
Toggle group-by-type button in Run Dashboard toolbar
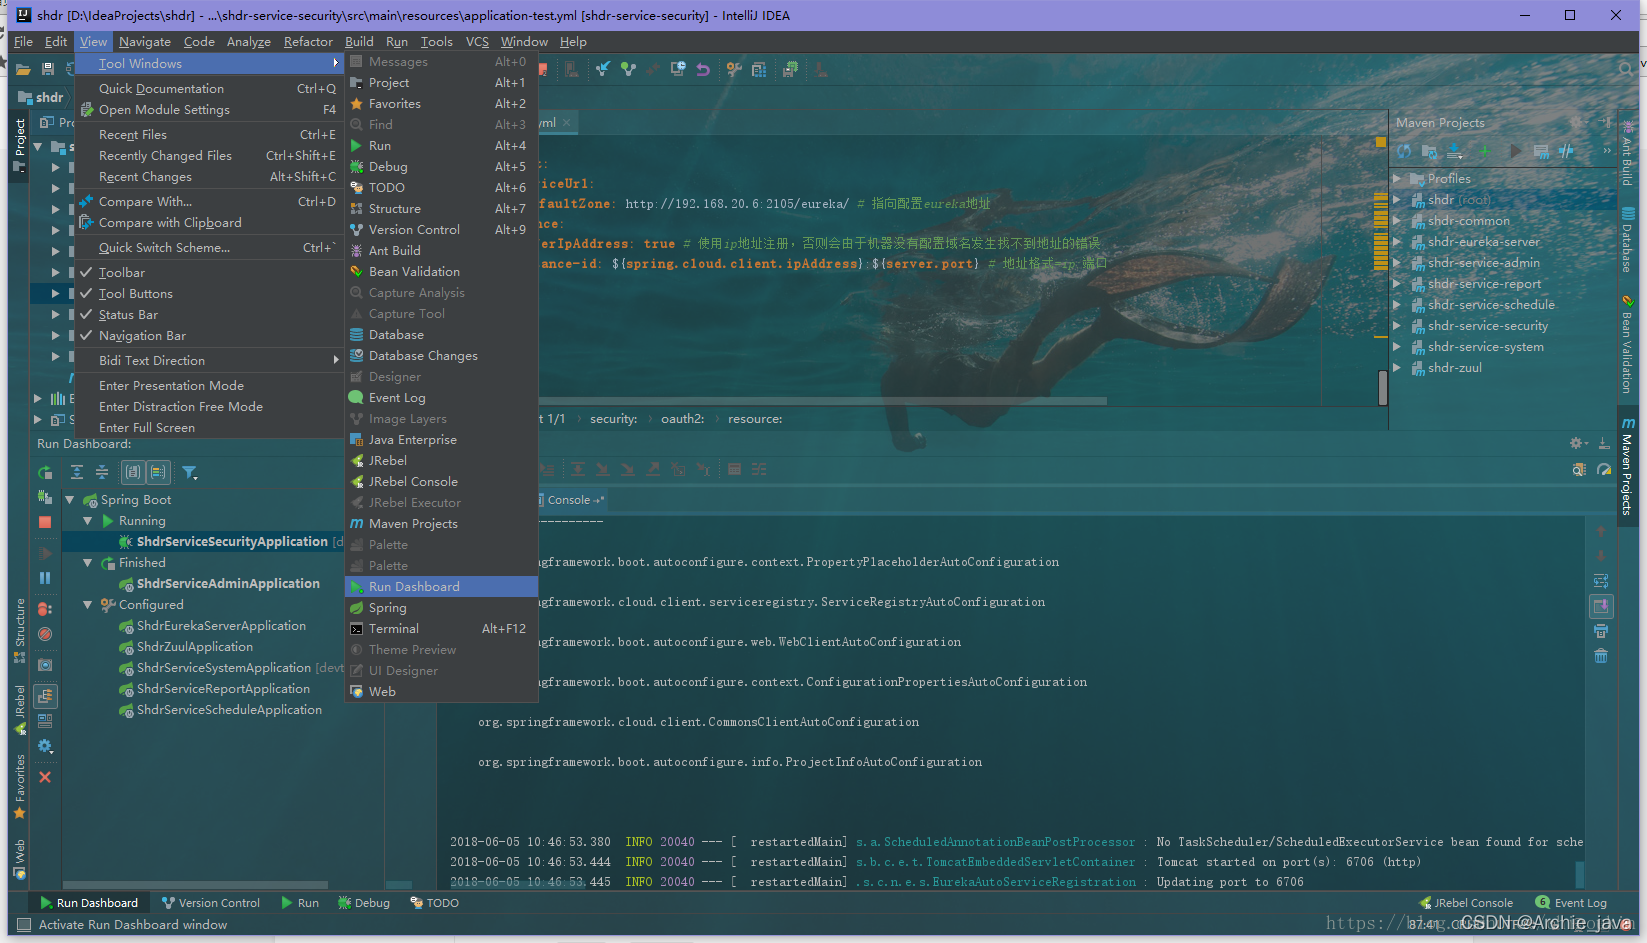pos(132,472)
